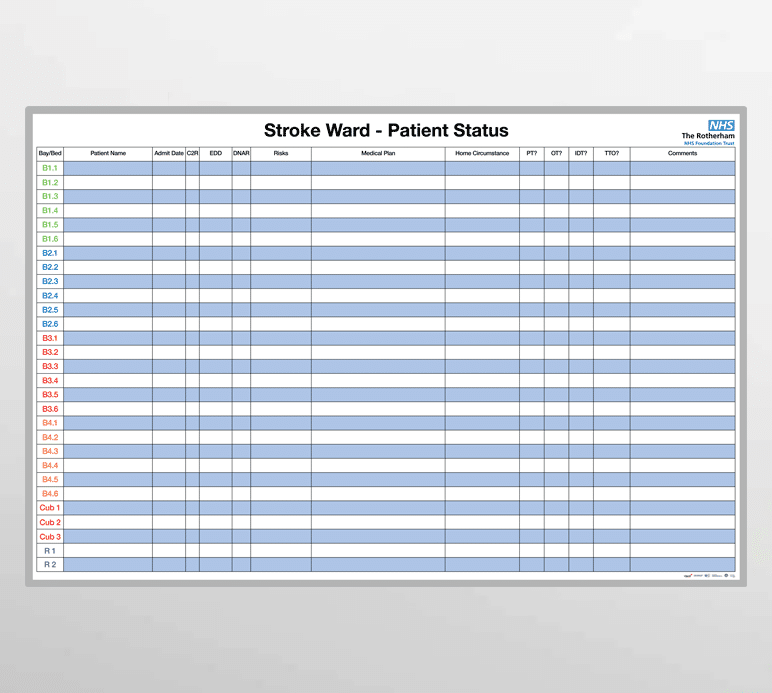Select the Admit Date column header
The image size is (772, 693).
point(169,154)
